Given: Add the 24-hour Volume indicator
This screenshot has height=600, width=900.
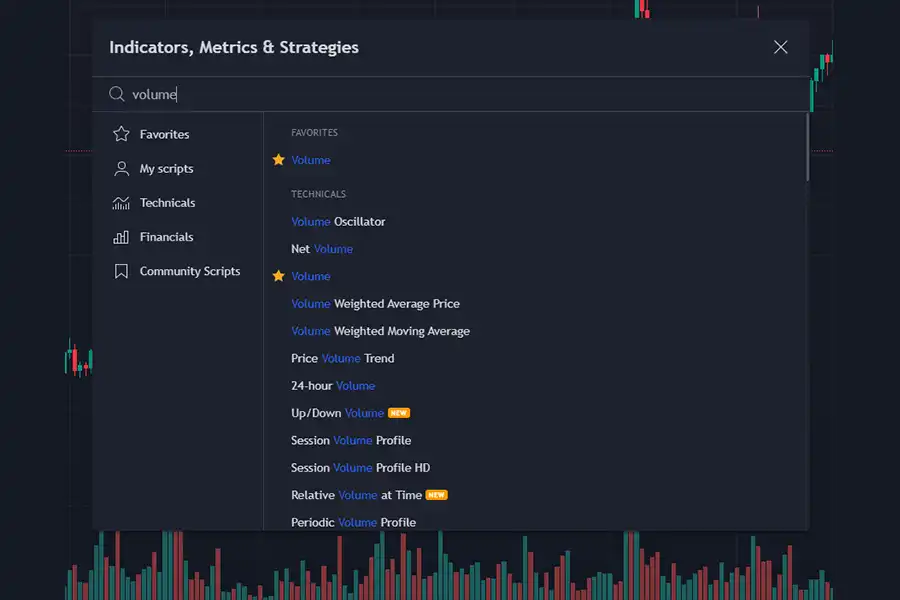Looking at the screenshot, I should point(333,386).
